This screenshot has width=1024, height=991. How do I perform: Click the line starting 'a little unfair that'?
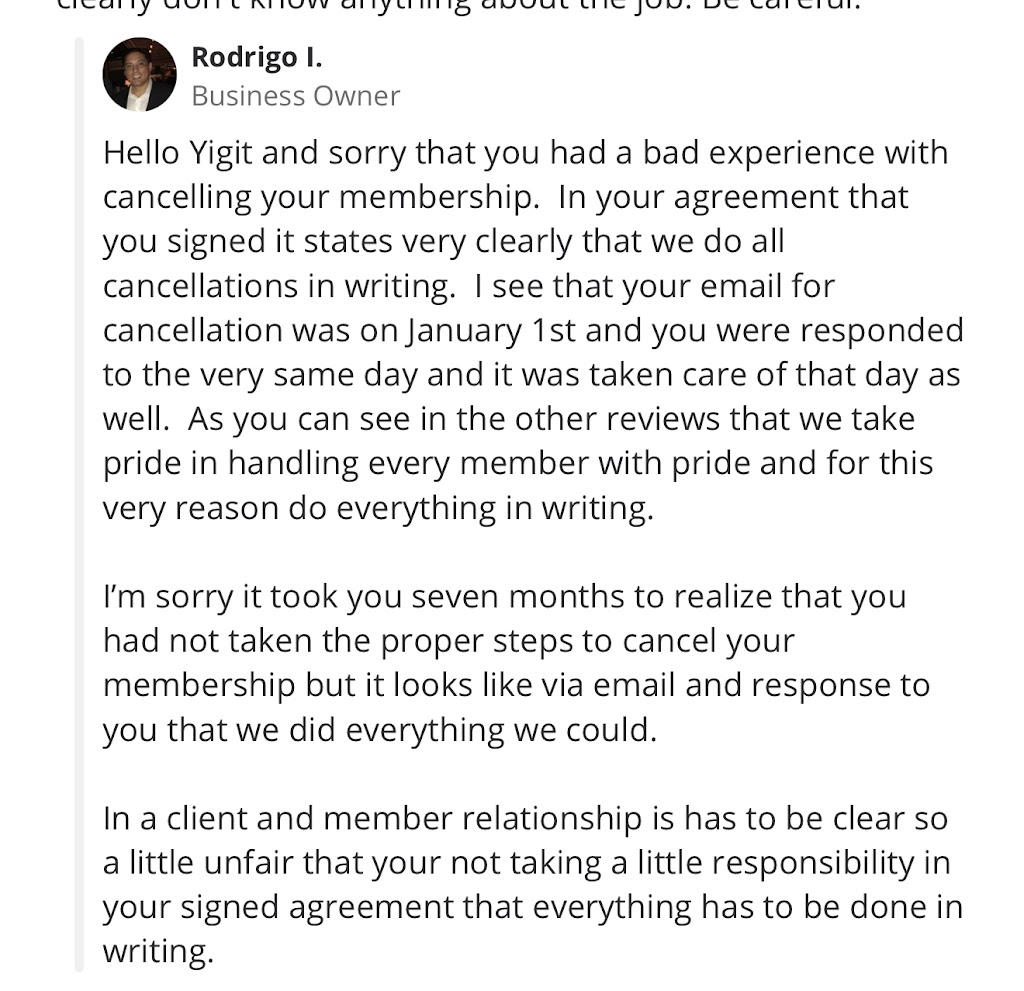click(x=526, y=863)
